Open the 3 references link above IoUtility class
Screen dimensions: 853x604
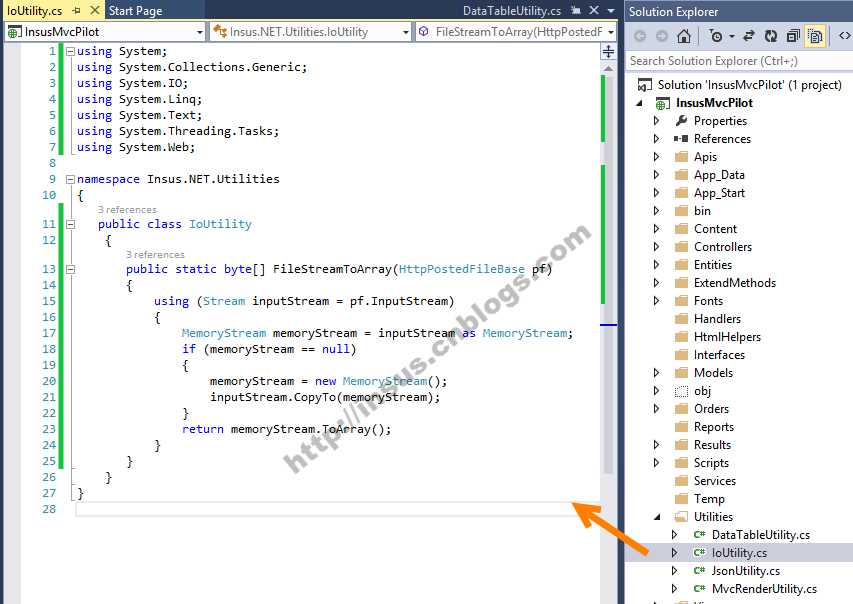127,209
